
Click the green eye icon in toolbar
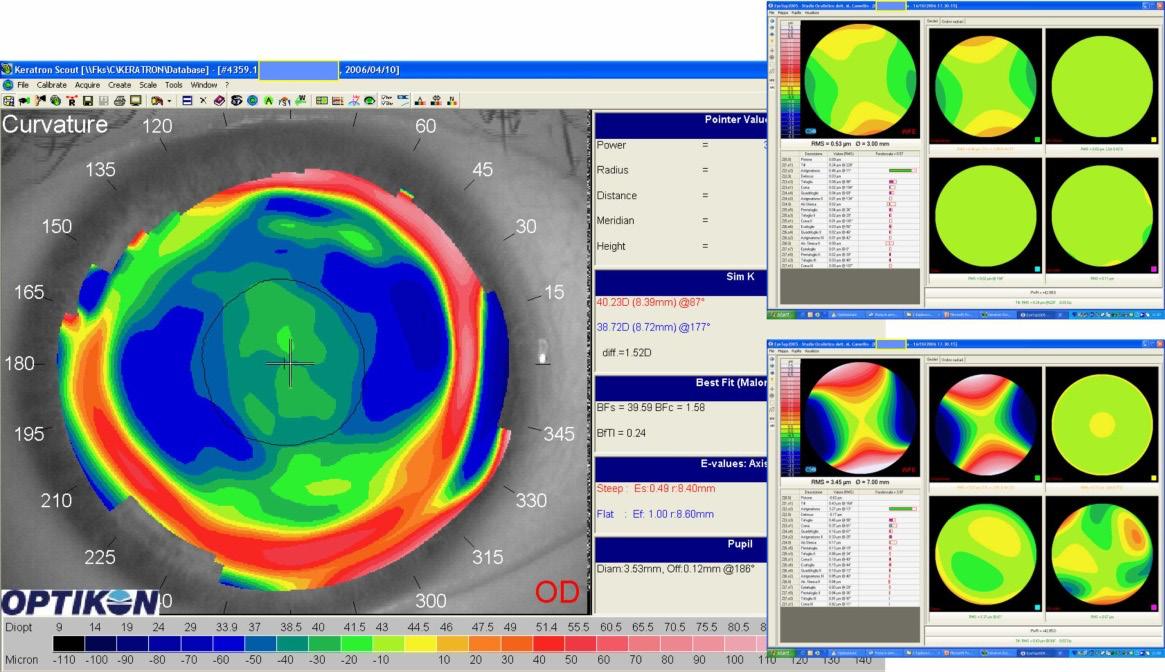click(x=369, y=100)
